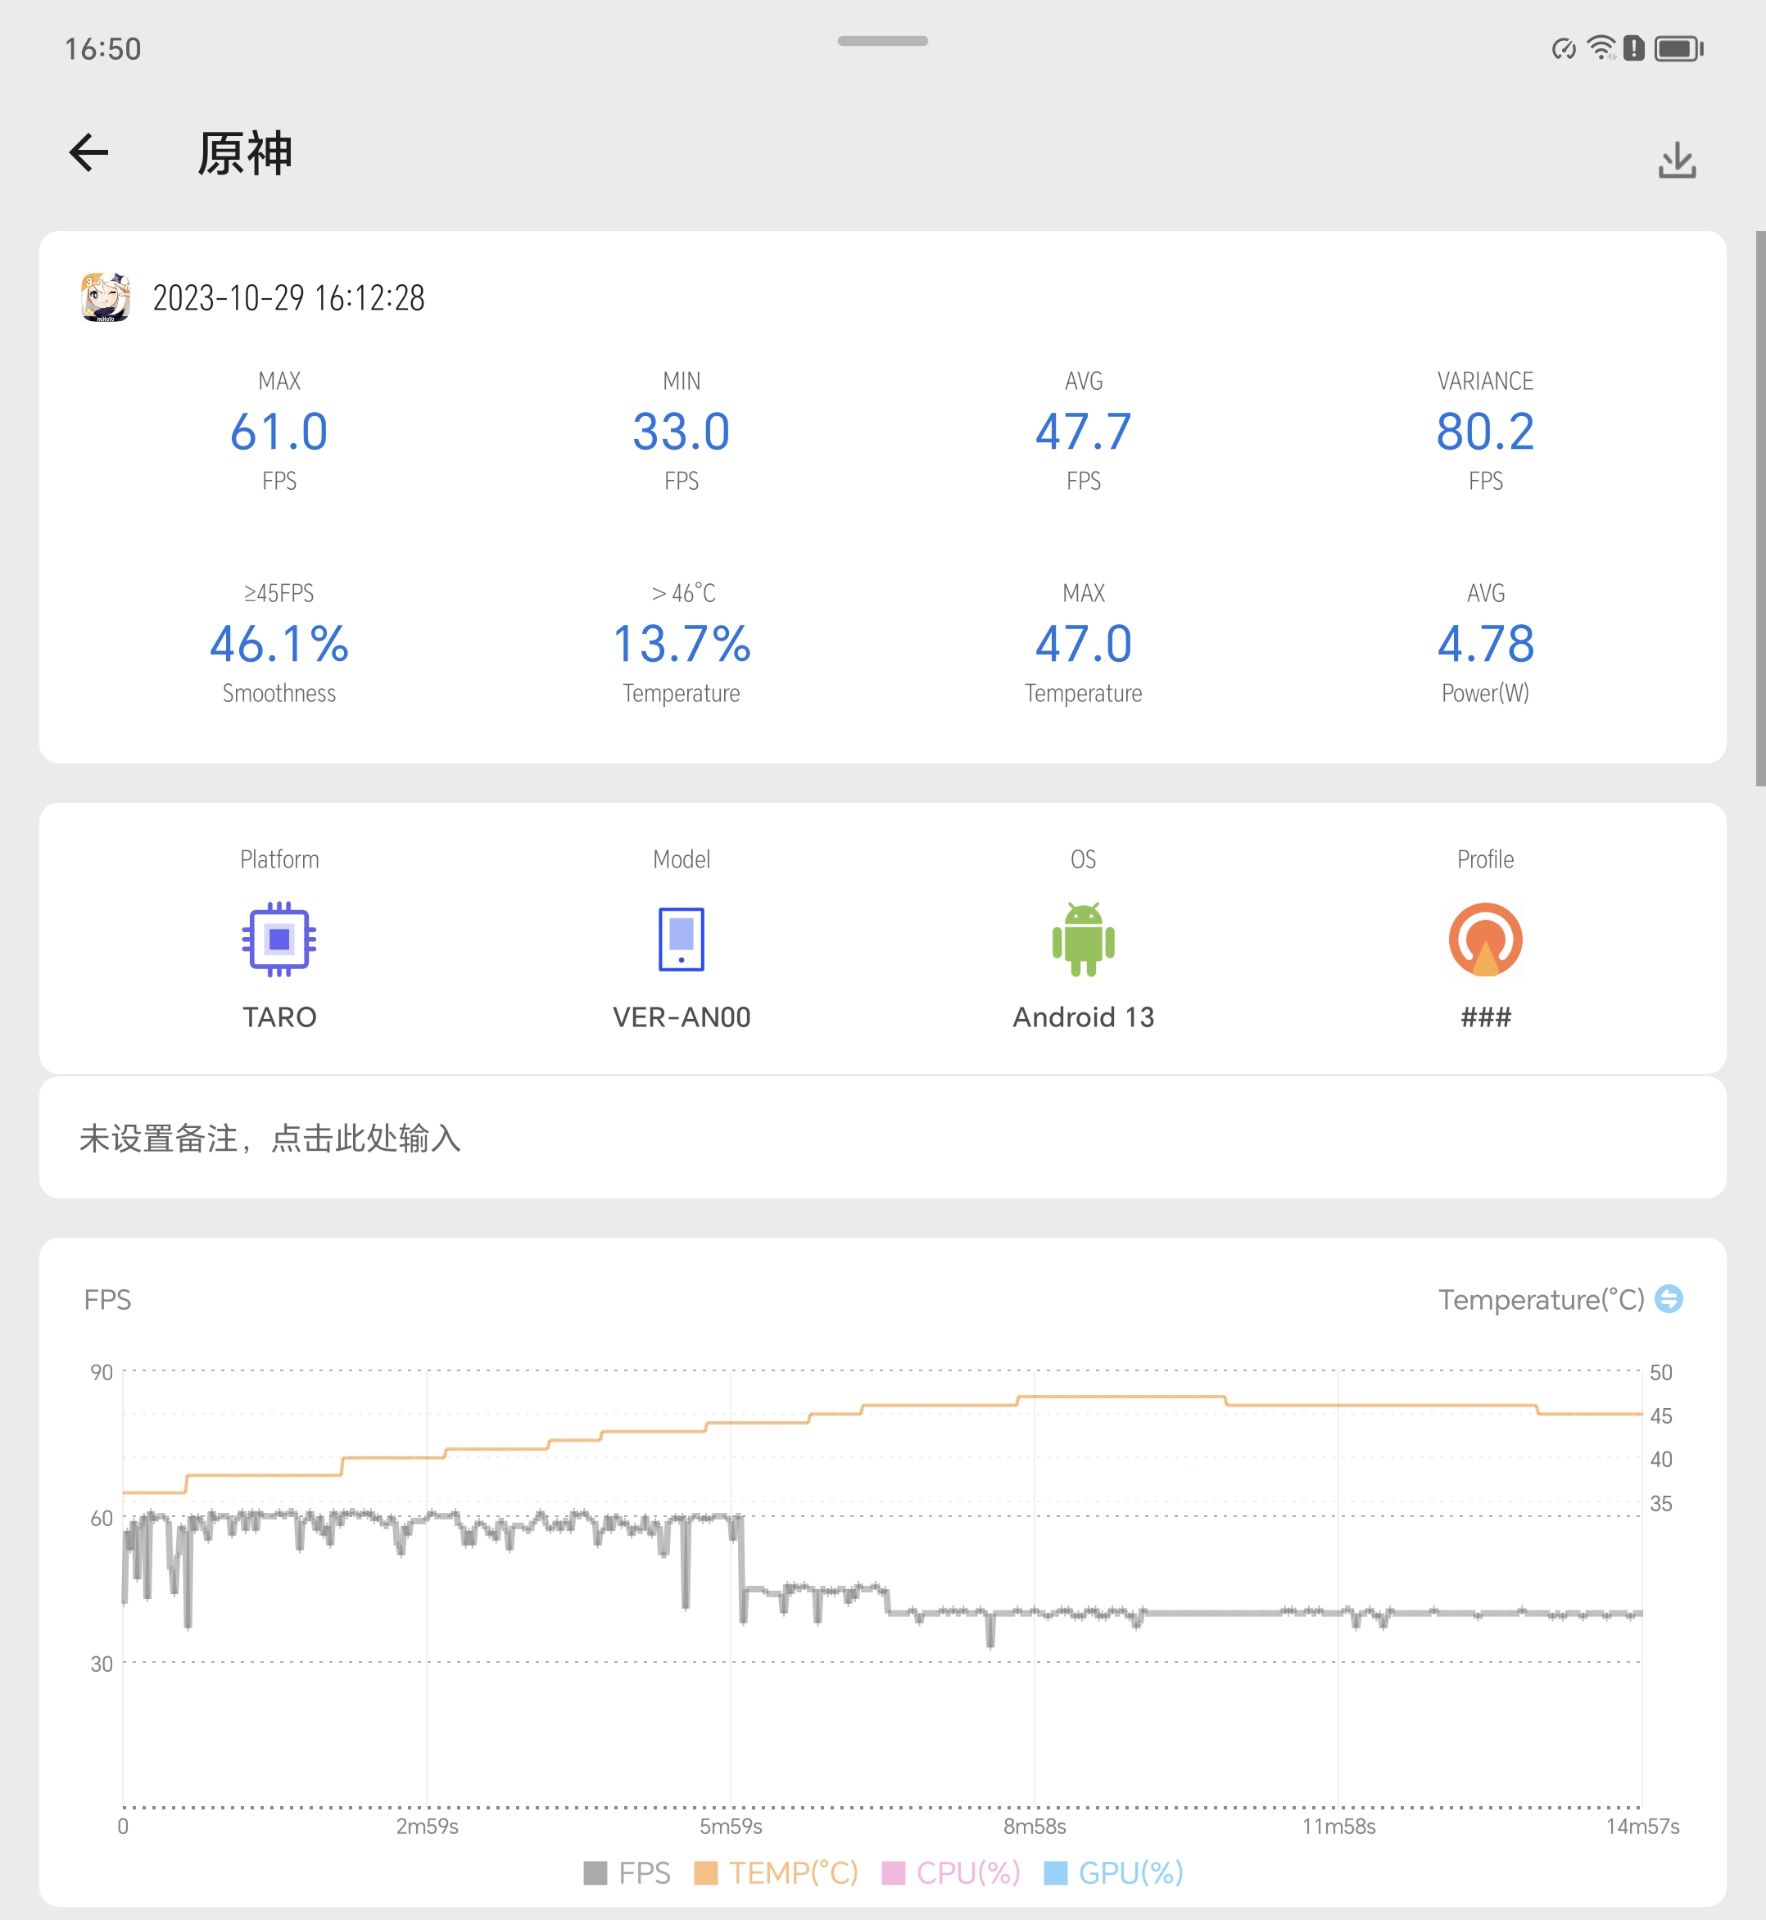Tap the ### profile label
This screenshot has height=1920, width=1766.
click(x=1485, y=1017)
